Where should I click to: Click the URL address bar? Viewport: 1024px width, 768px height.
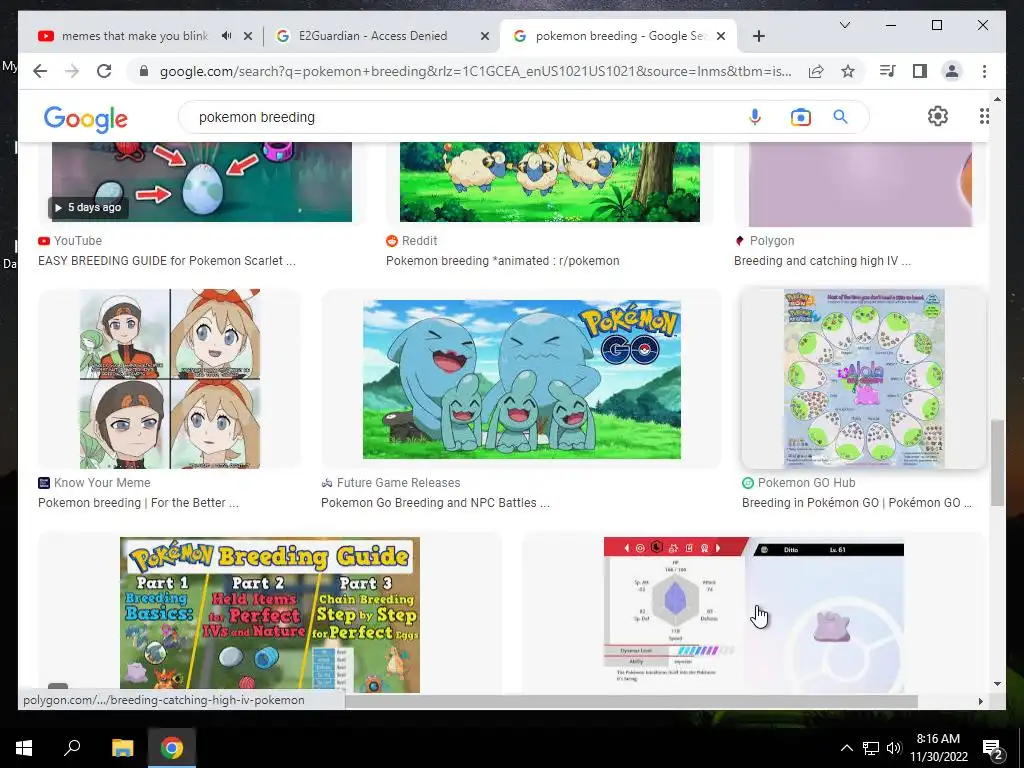click(x=475, y=71)
